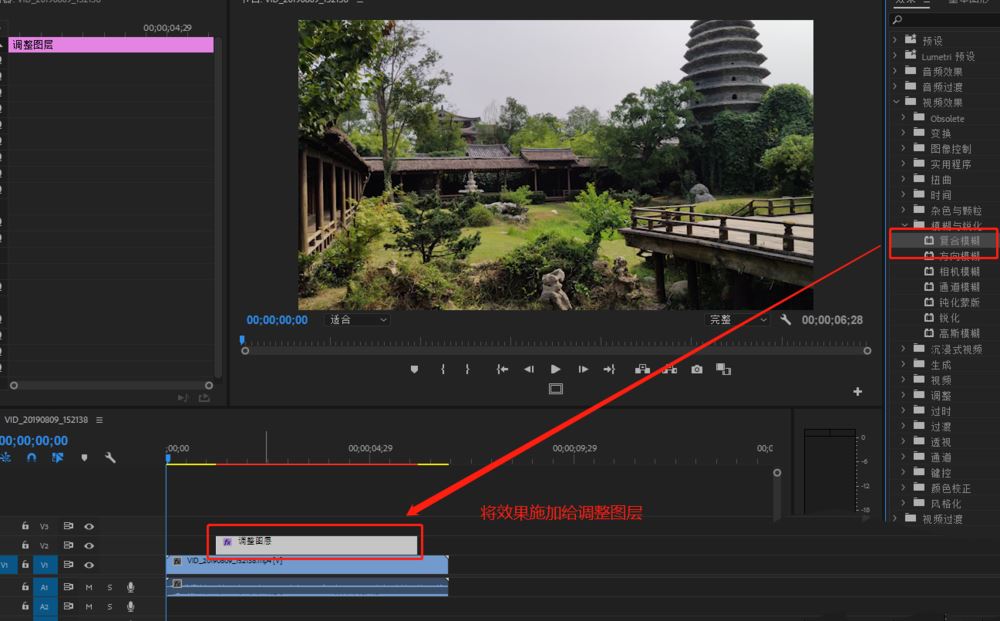The width and height of the screenshot is (1000, 621).
Task: Toggle linked selection in the timeline
Action: tap(57, 458)
